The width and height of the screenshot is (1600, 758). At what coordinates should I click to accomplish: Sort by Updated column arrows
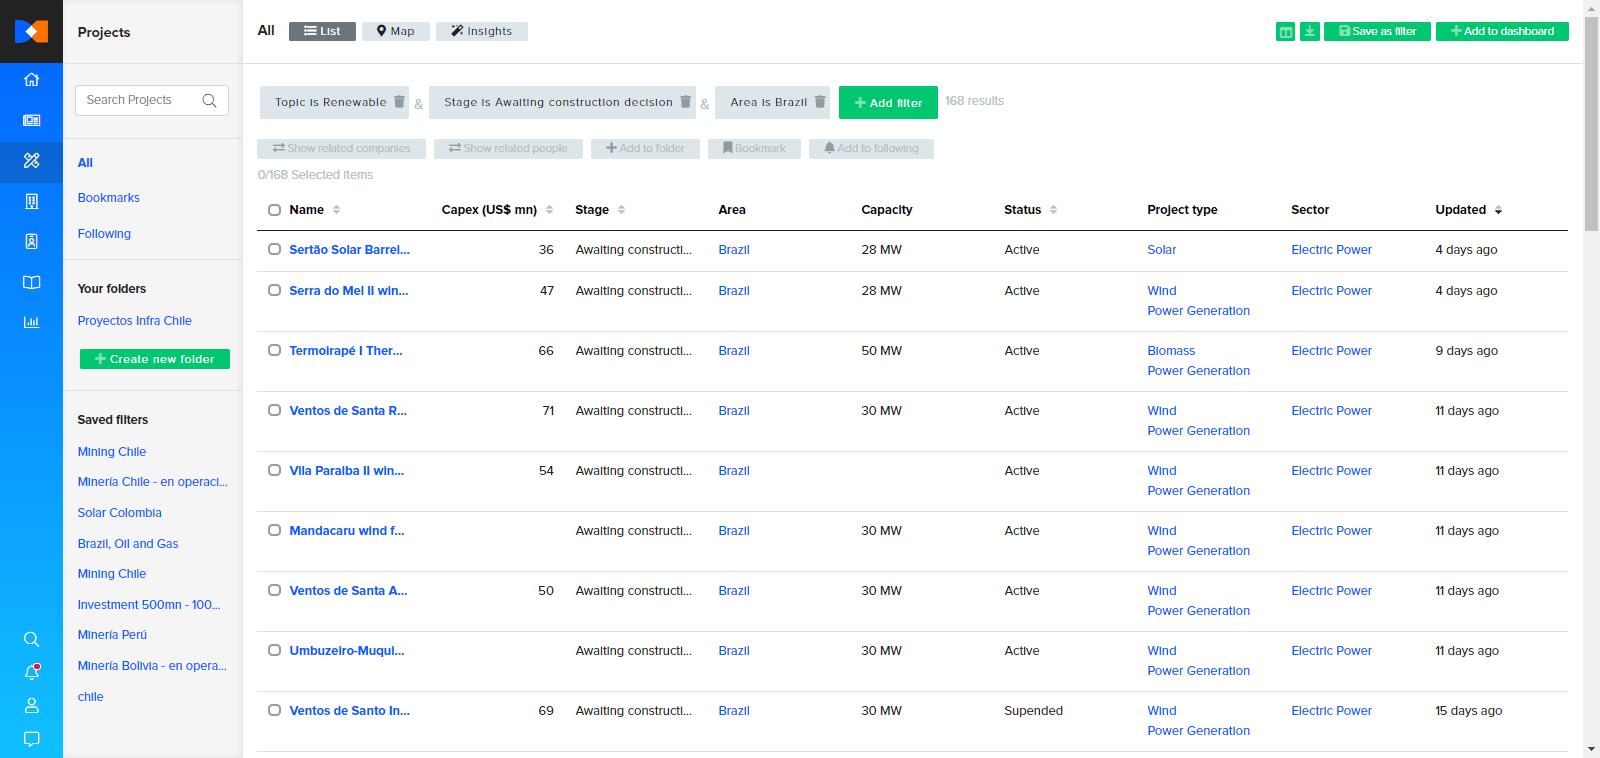click(x=1498, y=210)
